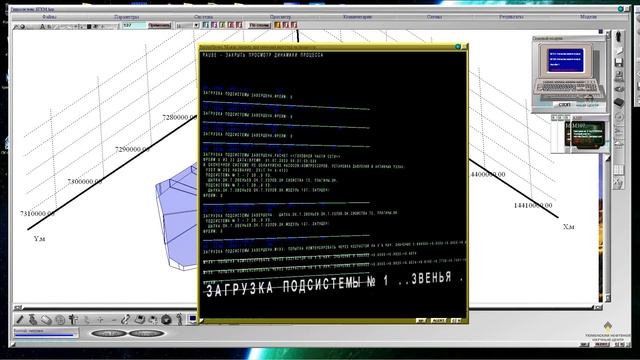The image size is (640, 360).
Task: Click the right oval button at the bottom
Action: [146, 333]
